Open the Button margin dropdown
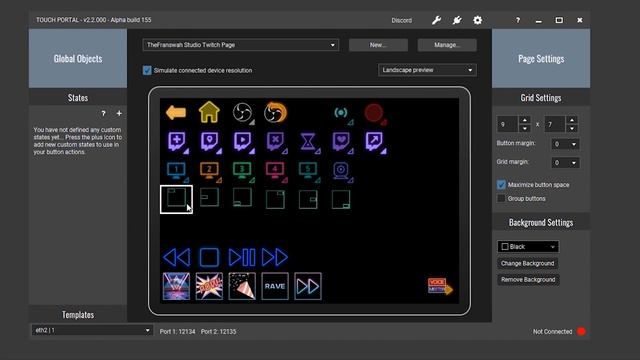 [565, 144]
